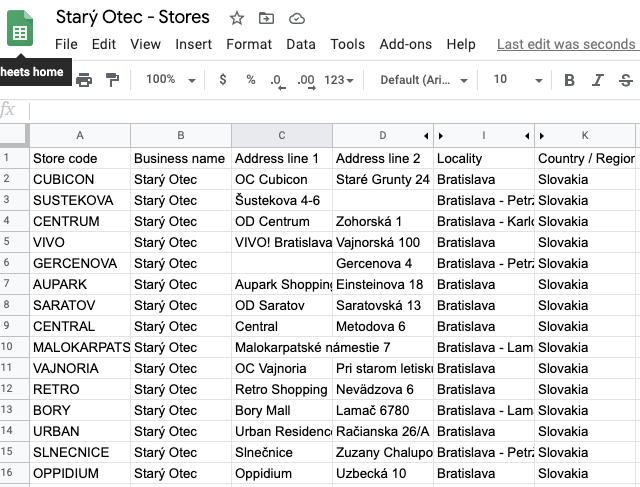Viewport: 640px width, 487px height.
Task: Select the OD Saratov cell
Action: coord(282,305)
